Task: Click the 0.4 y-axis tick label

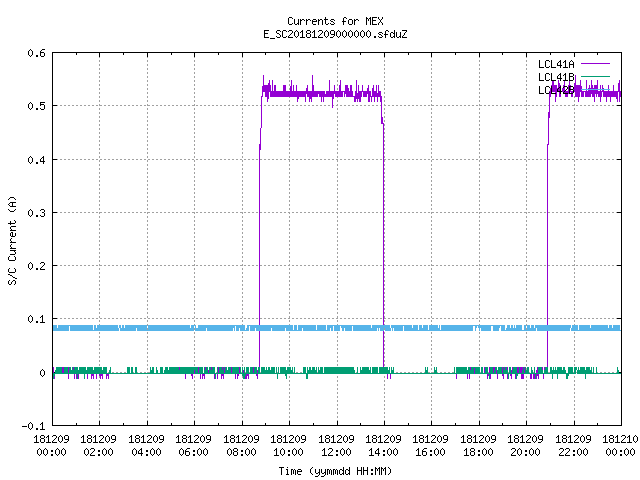Action: tap(36, 160)
